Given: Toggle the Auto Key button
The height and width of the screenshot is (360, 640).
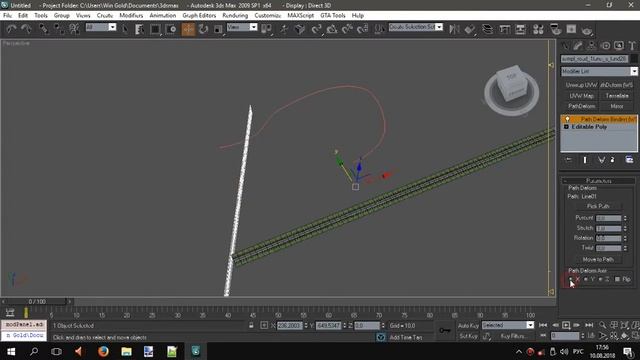Looking at the screenshot, I should click(x=468, y=325).
